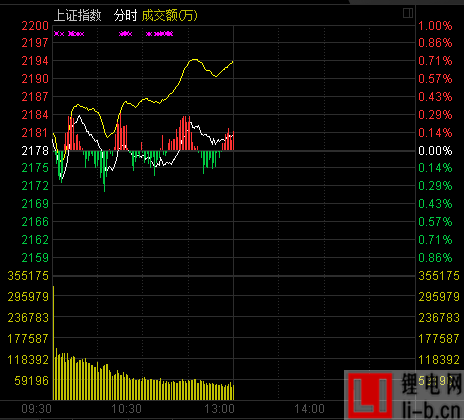Click the 14:00 time axis label

coord(309,409)
